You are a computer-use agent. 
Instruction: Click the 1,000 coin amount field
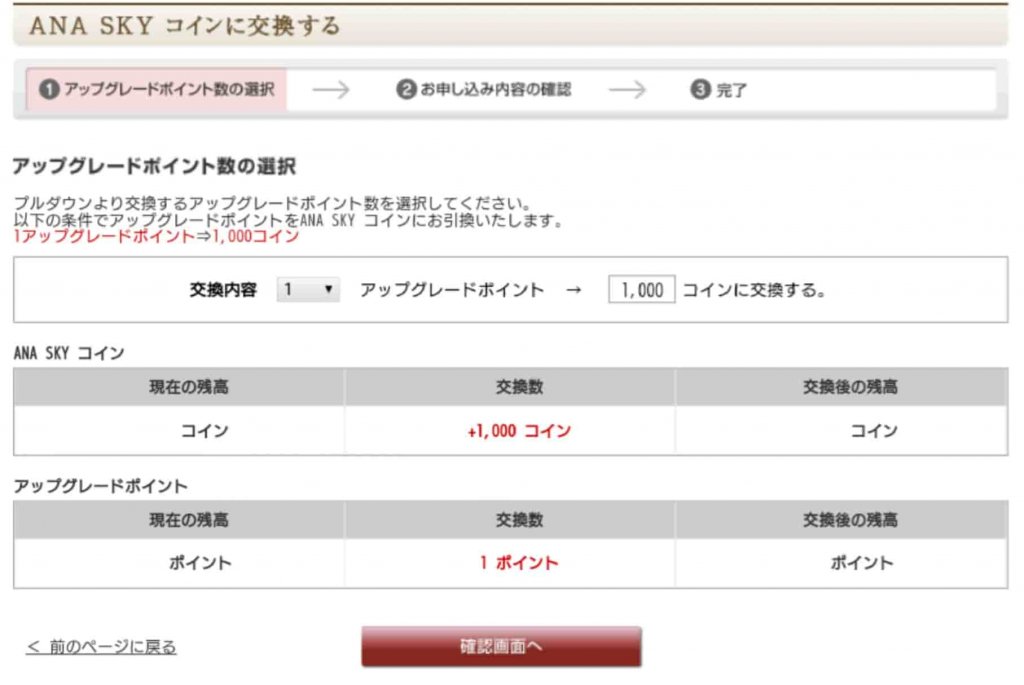pyautogui.click(x=641, y=289)
